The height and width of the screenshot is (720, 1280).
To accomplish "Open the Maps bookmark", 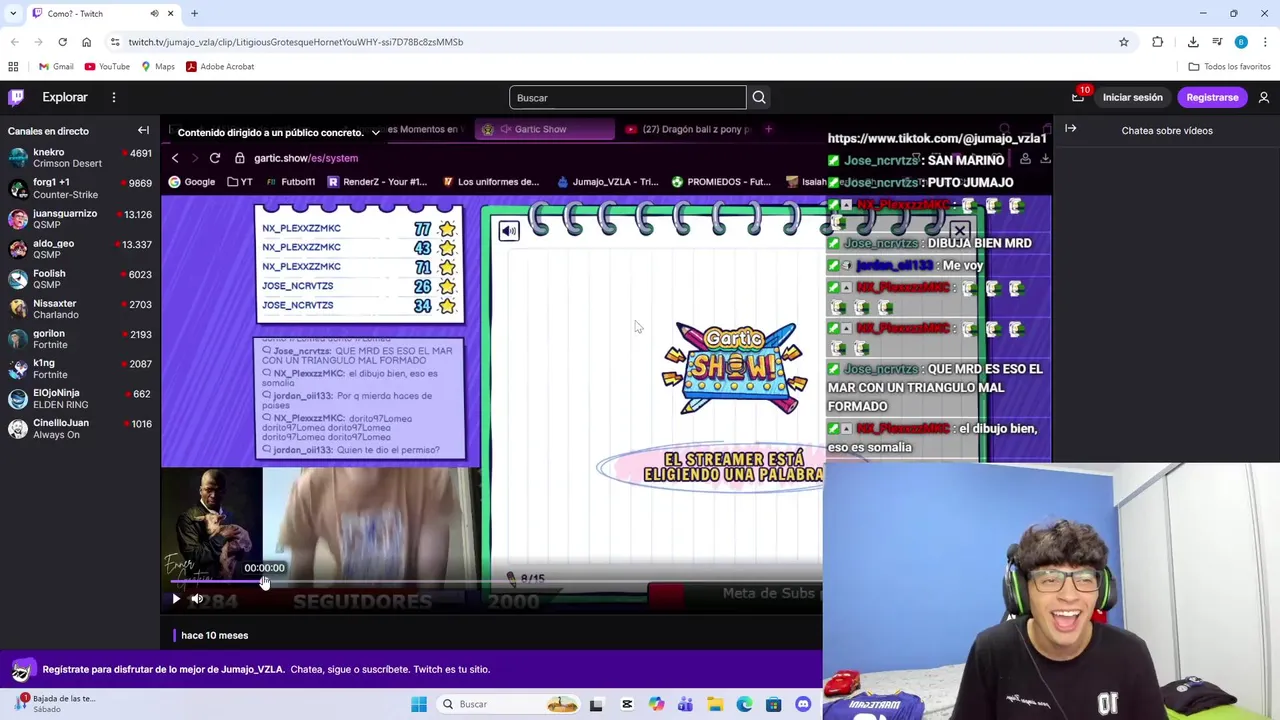I will [158, 66].
